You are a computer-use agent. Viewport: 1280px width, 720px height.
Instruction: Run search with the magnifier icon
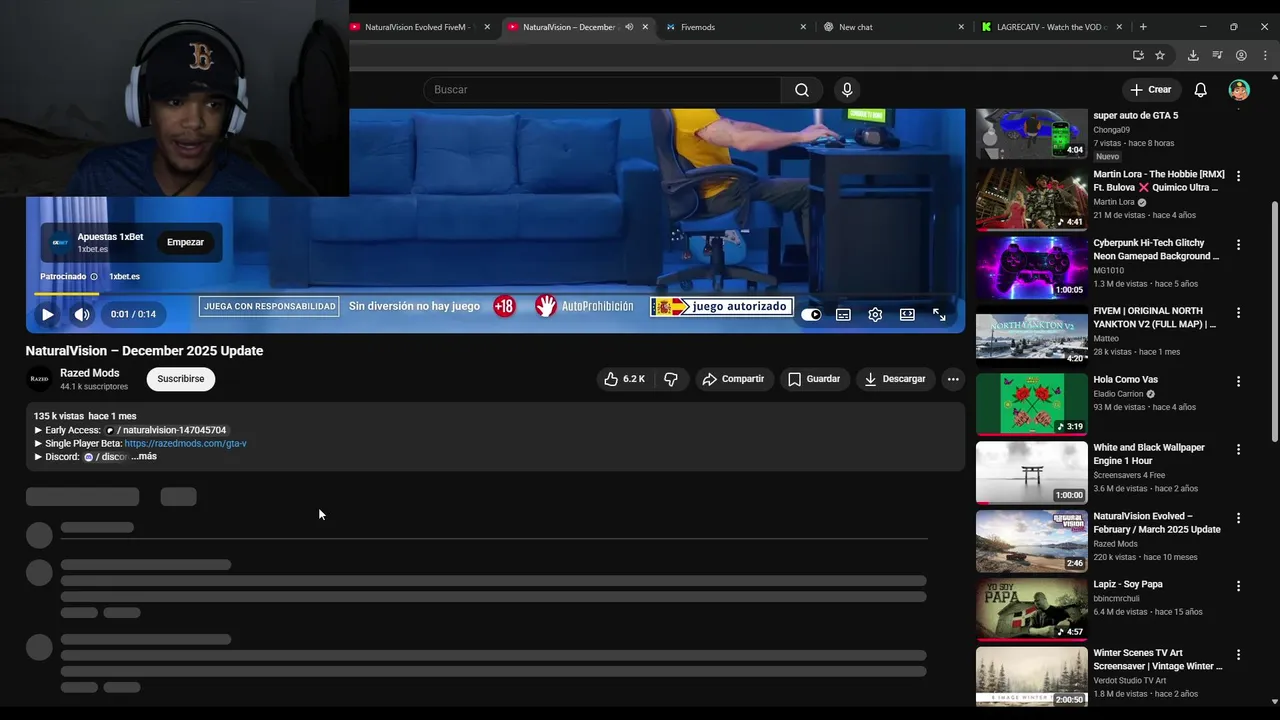click(x=802, y=90)
